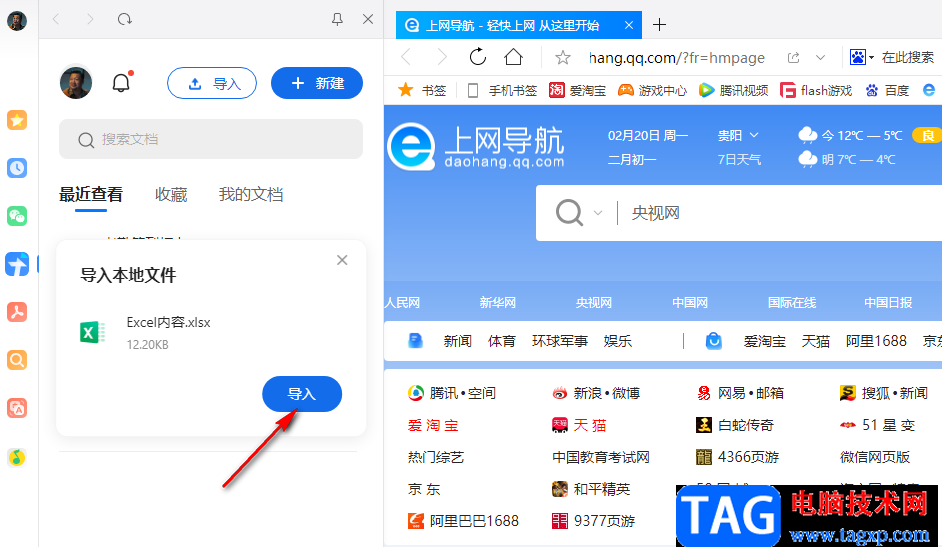942x547 pixels.
Task: Open the blue clock history sidebar icon
Action: pyautogui.click(x=17, y=168)
